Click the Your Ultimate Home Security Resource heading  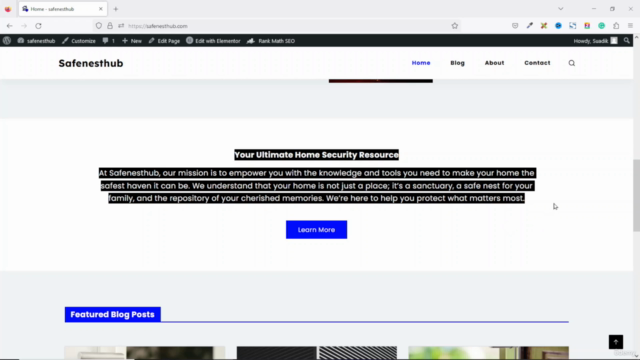point(316,155)
